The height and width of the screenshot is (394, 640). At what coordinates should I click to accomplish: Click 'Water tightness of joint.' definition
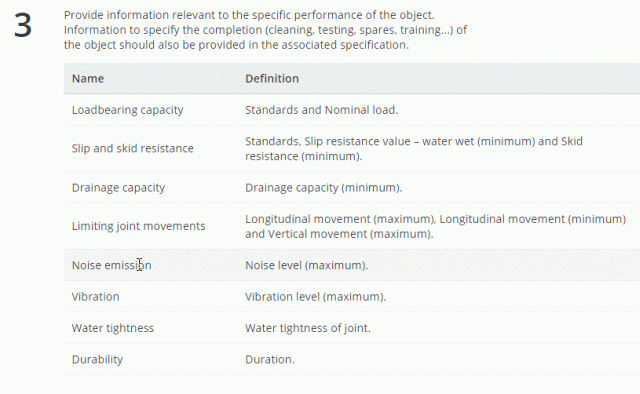pyautogui.click(x=308, y=328)
